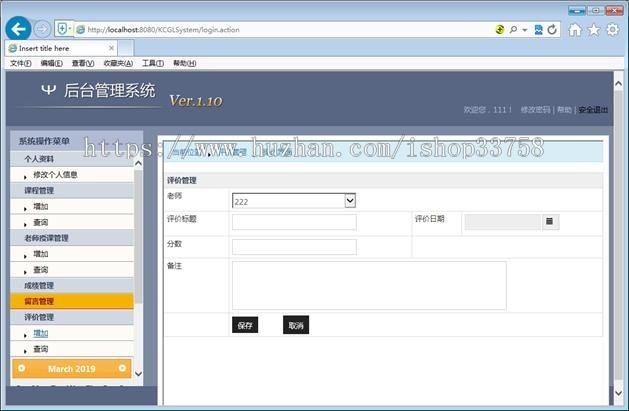Click the 评价日期 date field

point(503,222)
